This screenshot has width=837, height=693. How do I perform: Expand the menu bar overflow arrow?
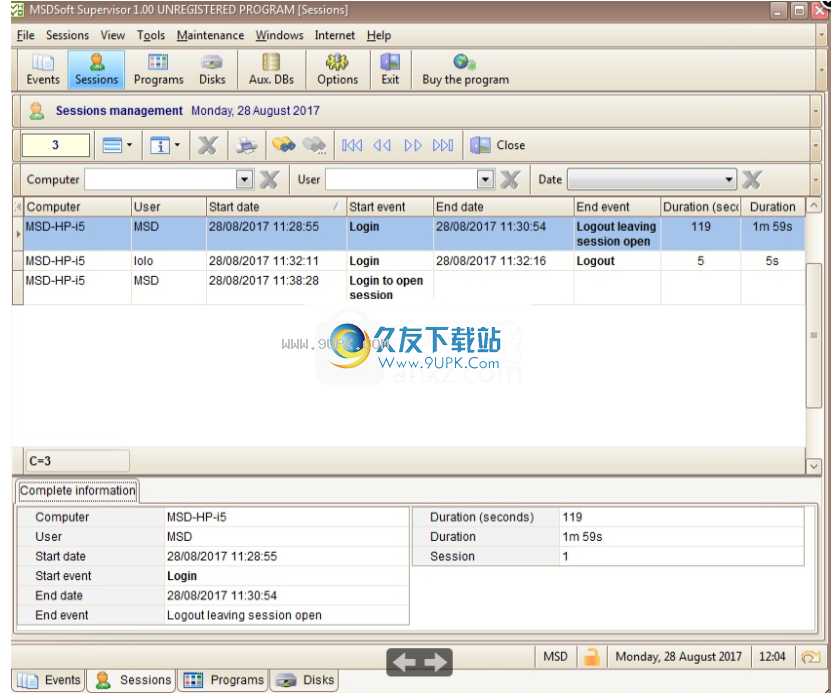[x=820, y=35]
